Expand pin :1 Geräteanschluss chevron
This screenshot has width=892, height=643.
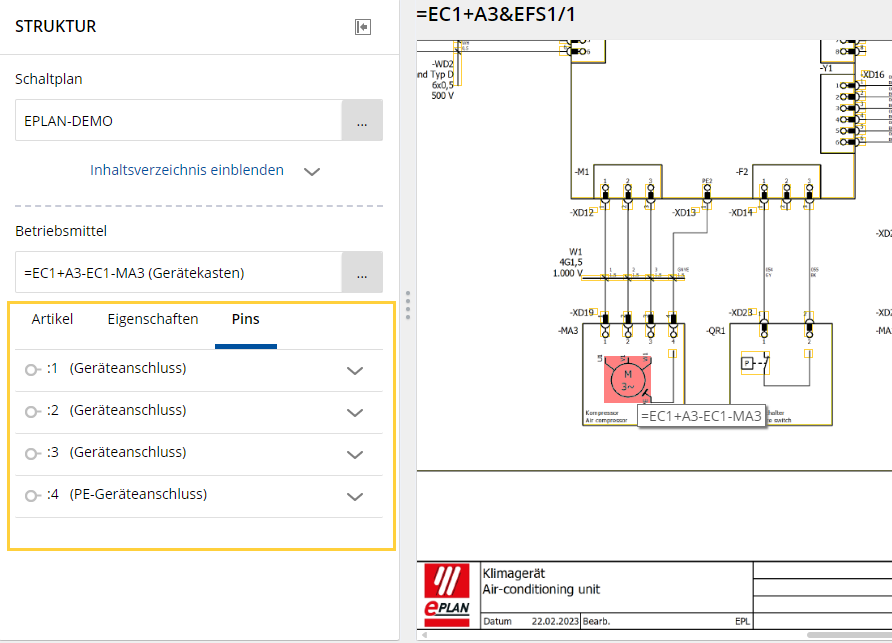click(x=355, y=371)
